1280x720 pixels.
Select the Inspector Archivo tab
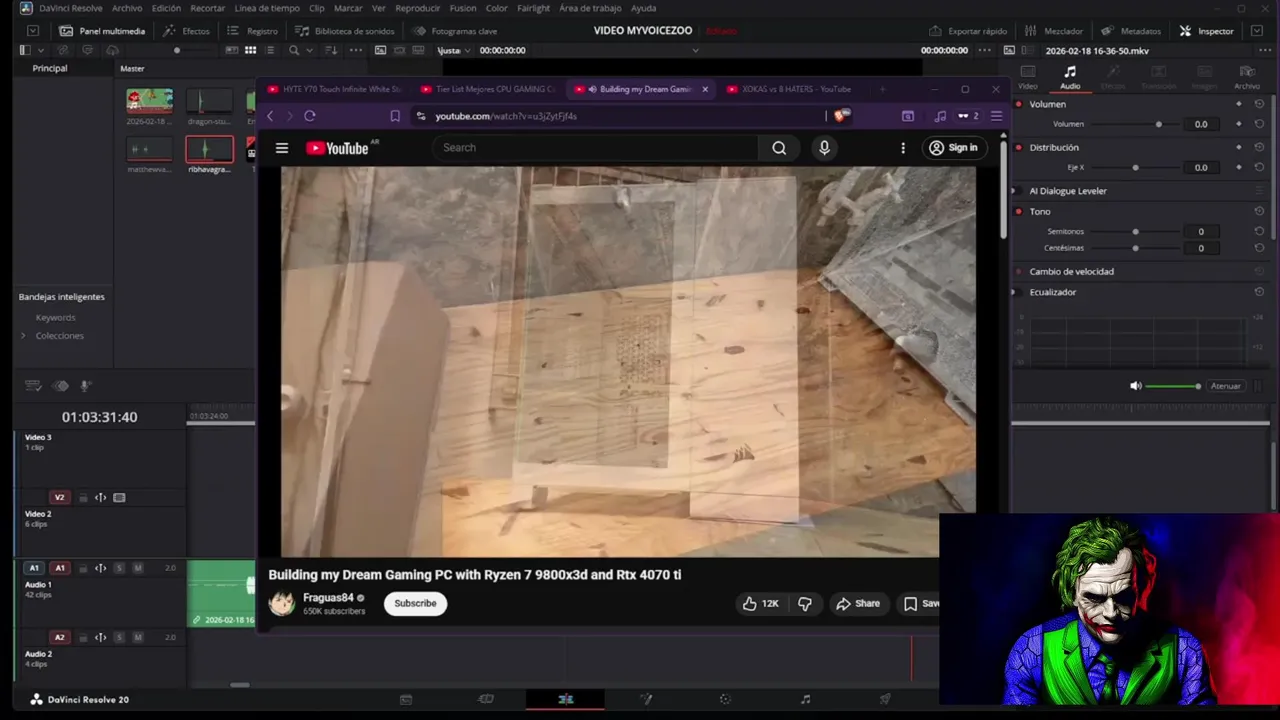pyautogui.click(x=1247, y=76)
